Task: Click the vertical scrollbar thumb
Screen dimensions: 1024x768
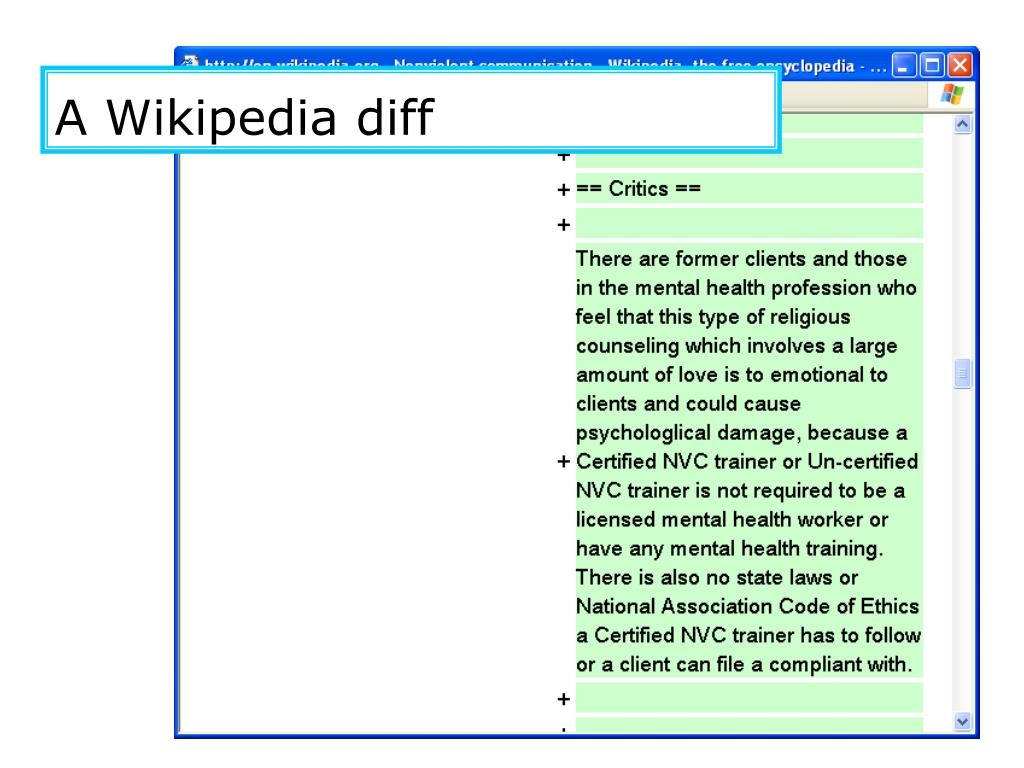Action: 962,374
